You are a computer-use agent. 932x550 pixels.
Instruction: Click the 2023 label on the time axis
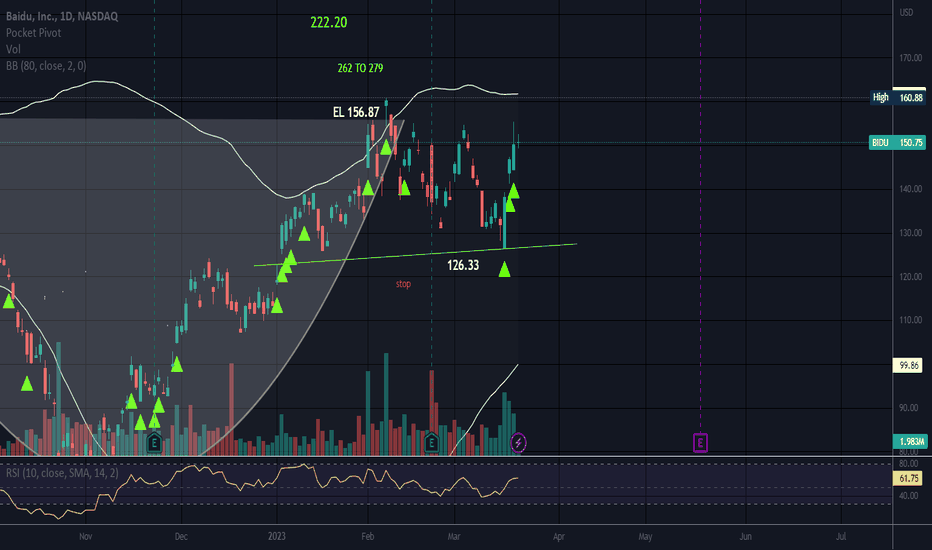276,536
